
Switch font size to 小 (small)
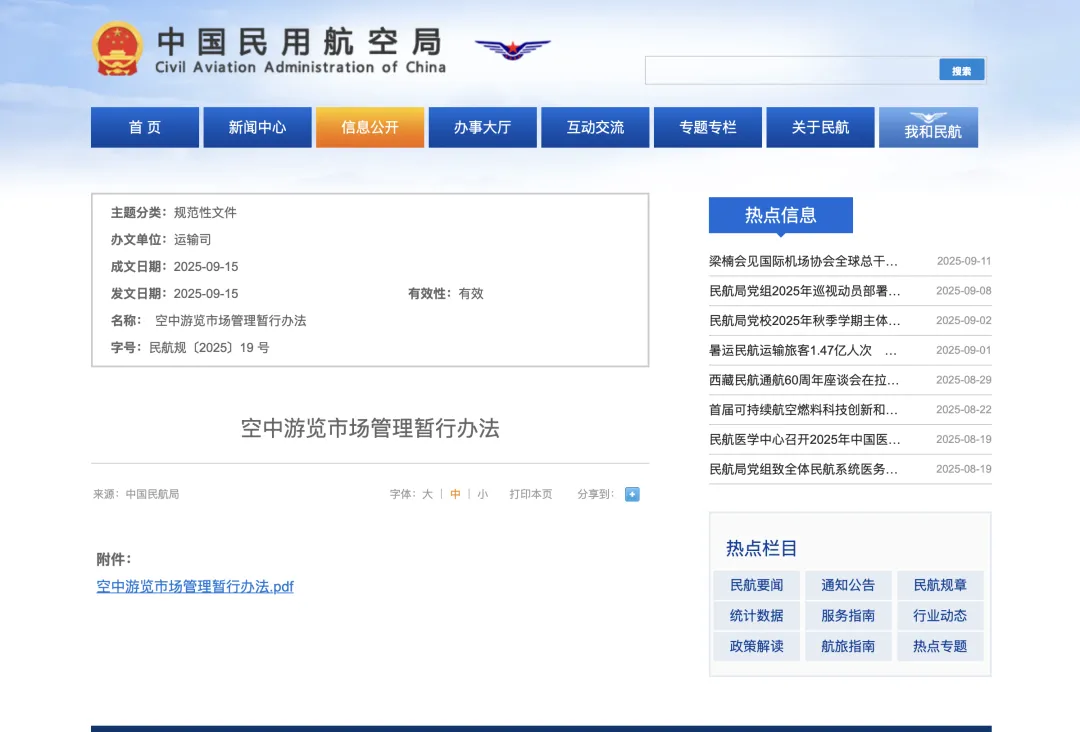tap(483, 493)
